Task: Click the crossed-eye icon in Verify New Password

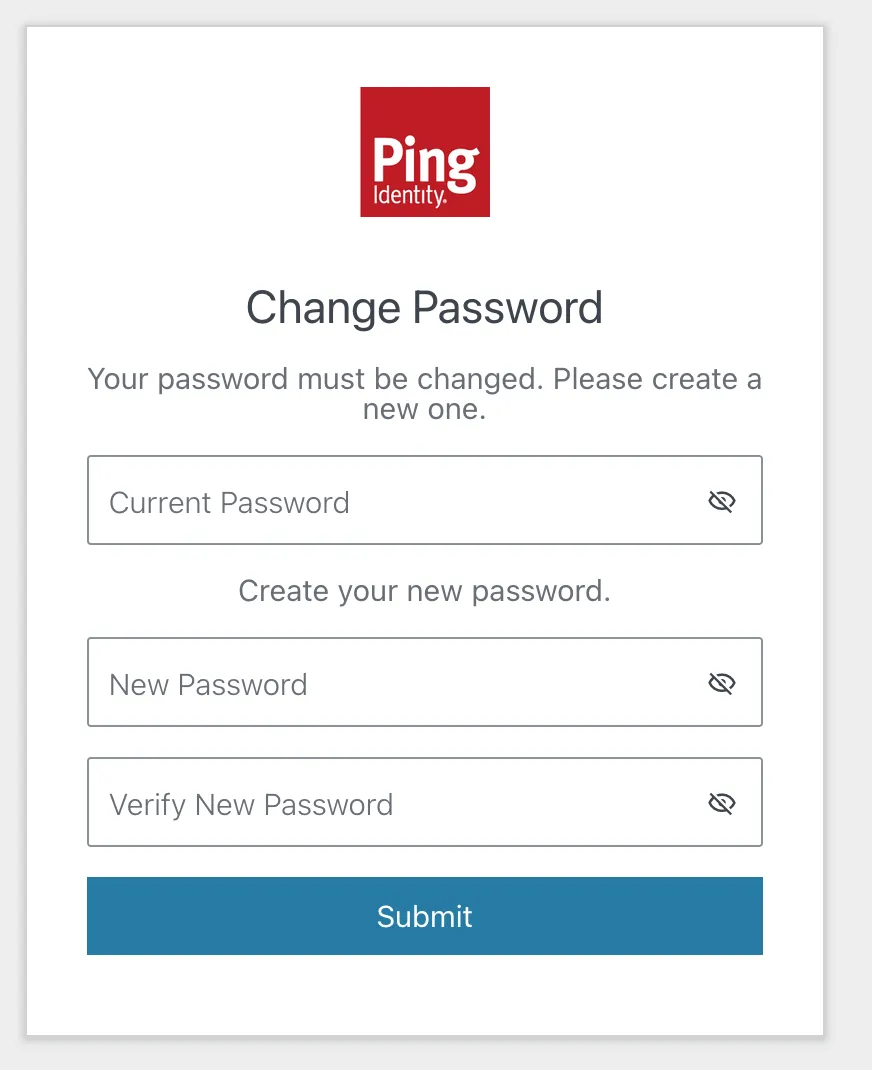Action: pyautogui.click(x=721, y=803)
